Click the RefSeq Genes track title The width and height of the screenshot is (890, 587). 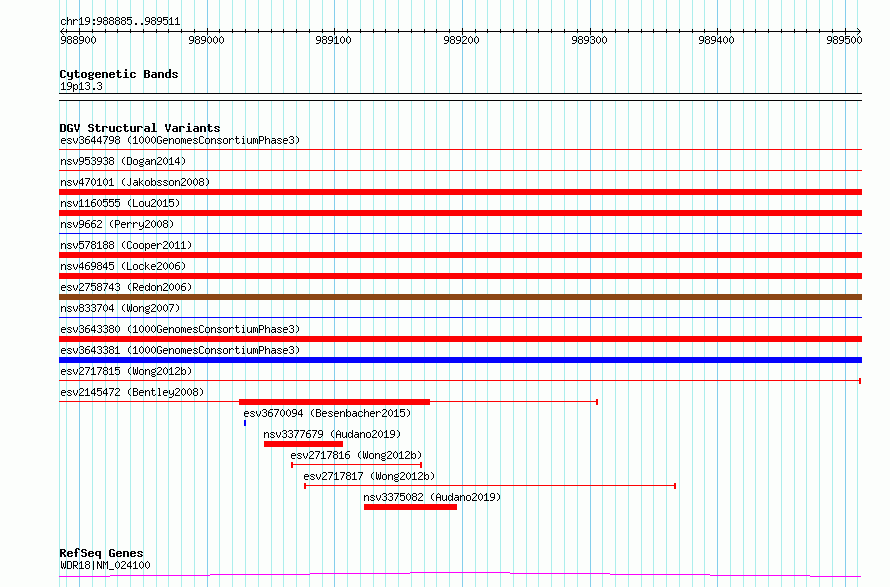tap(101, 553)
